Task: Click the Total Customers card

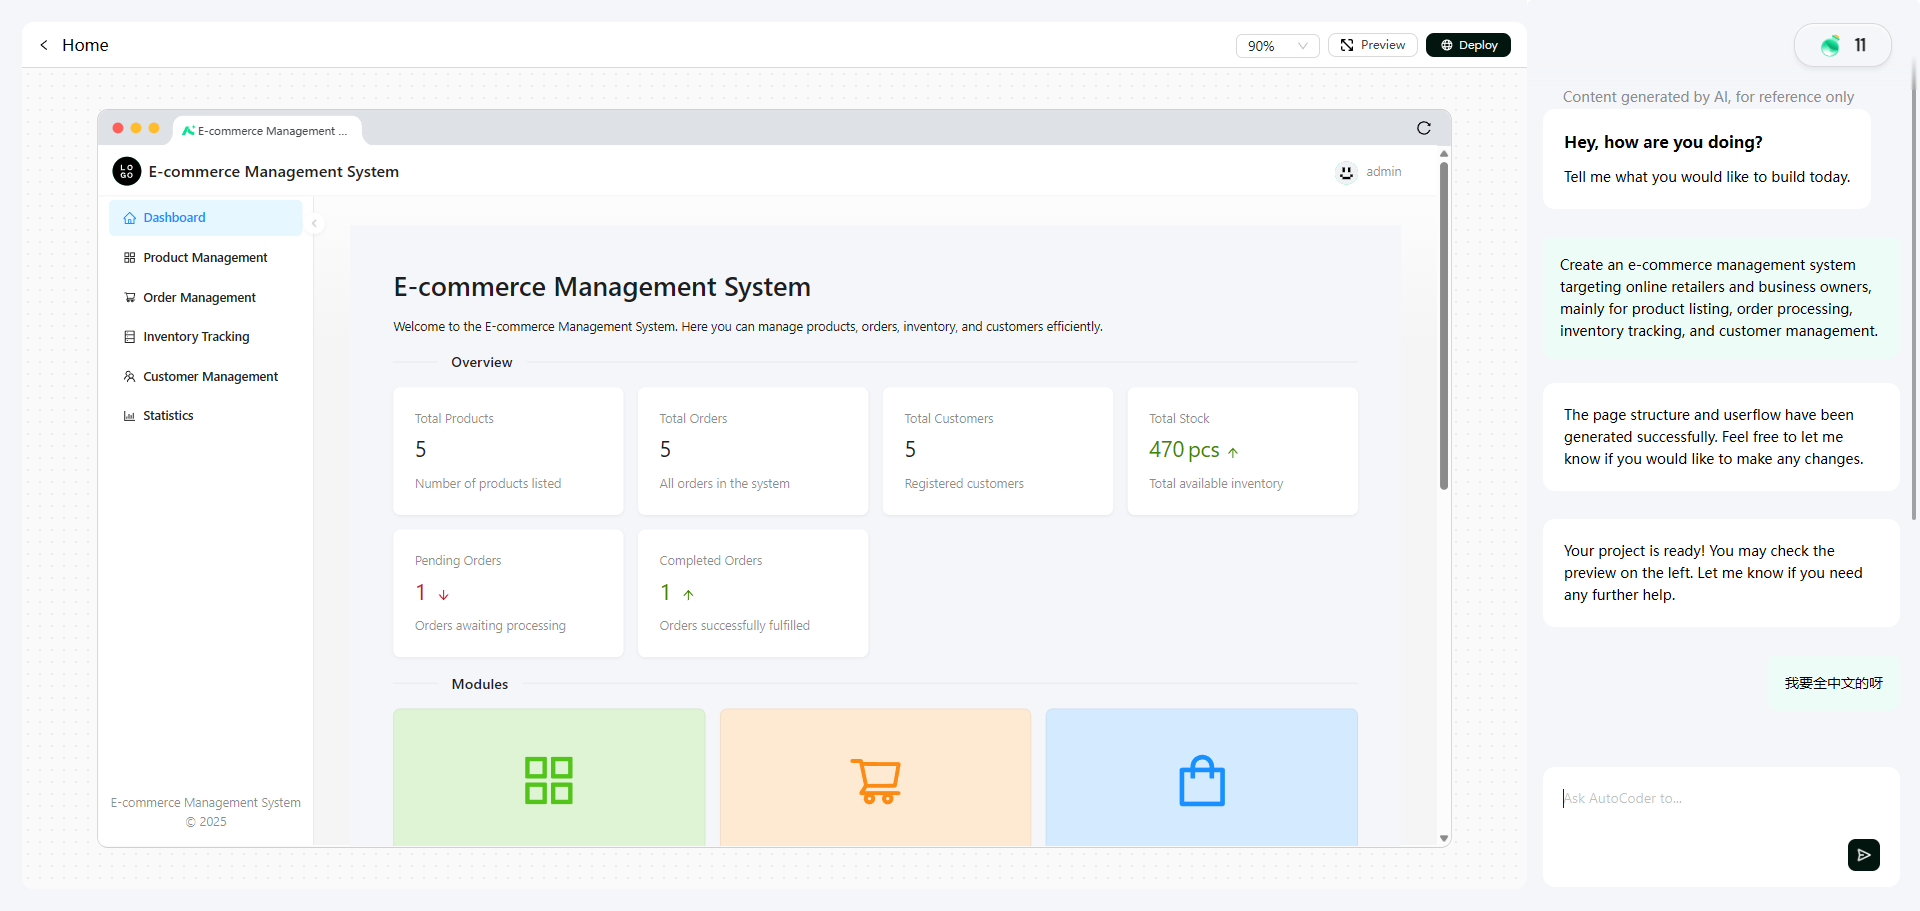Action: (998, 451)
